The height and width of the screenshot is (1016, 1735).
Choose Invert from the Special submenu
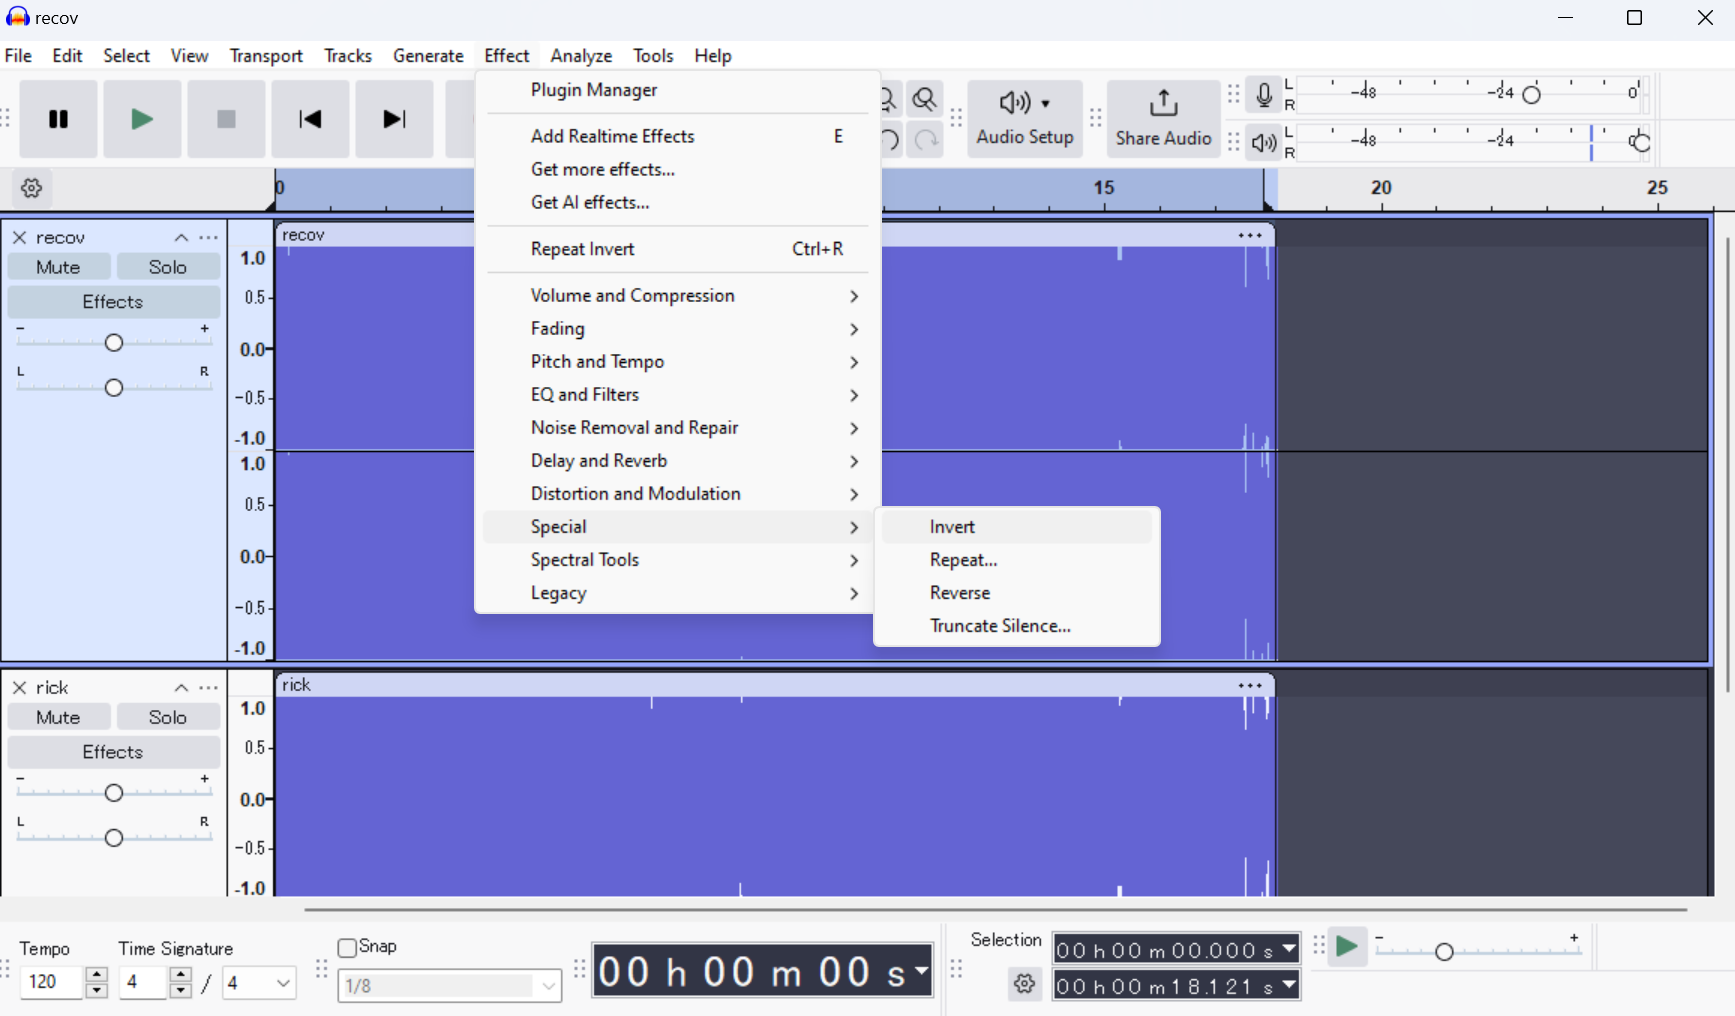click(x=952, y=527)
